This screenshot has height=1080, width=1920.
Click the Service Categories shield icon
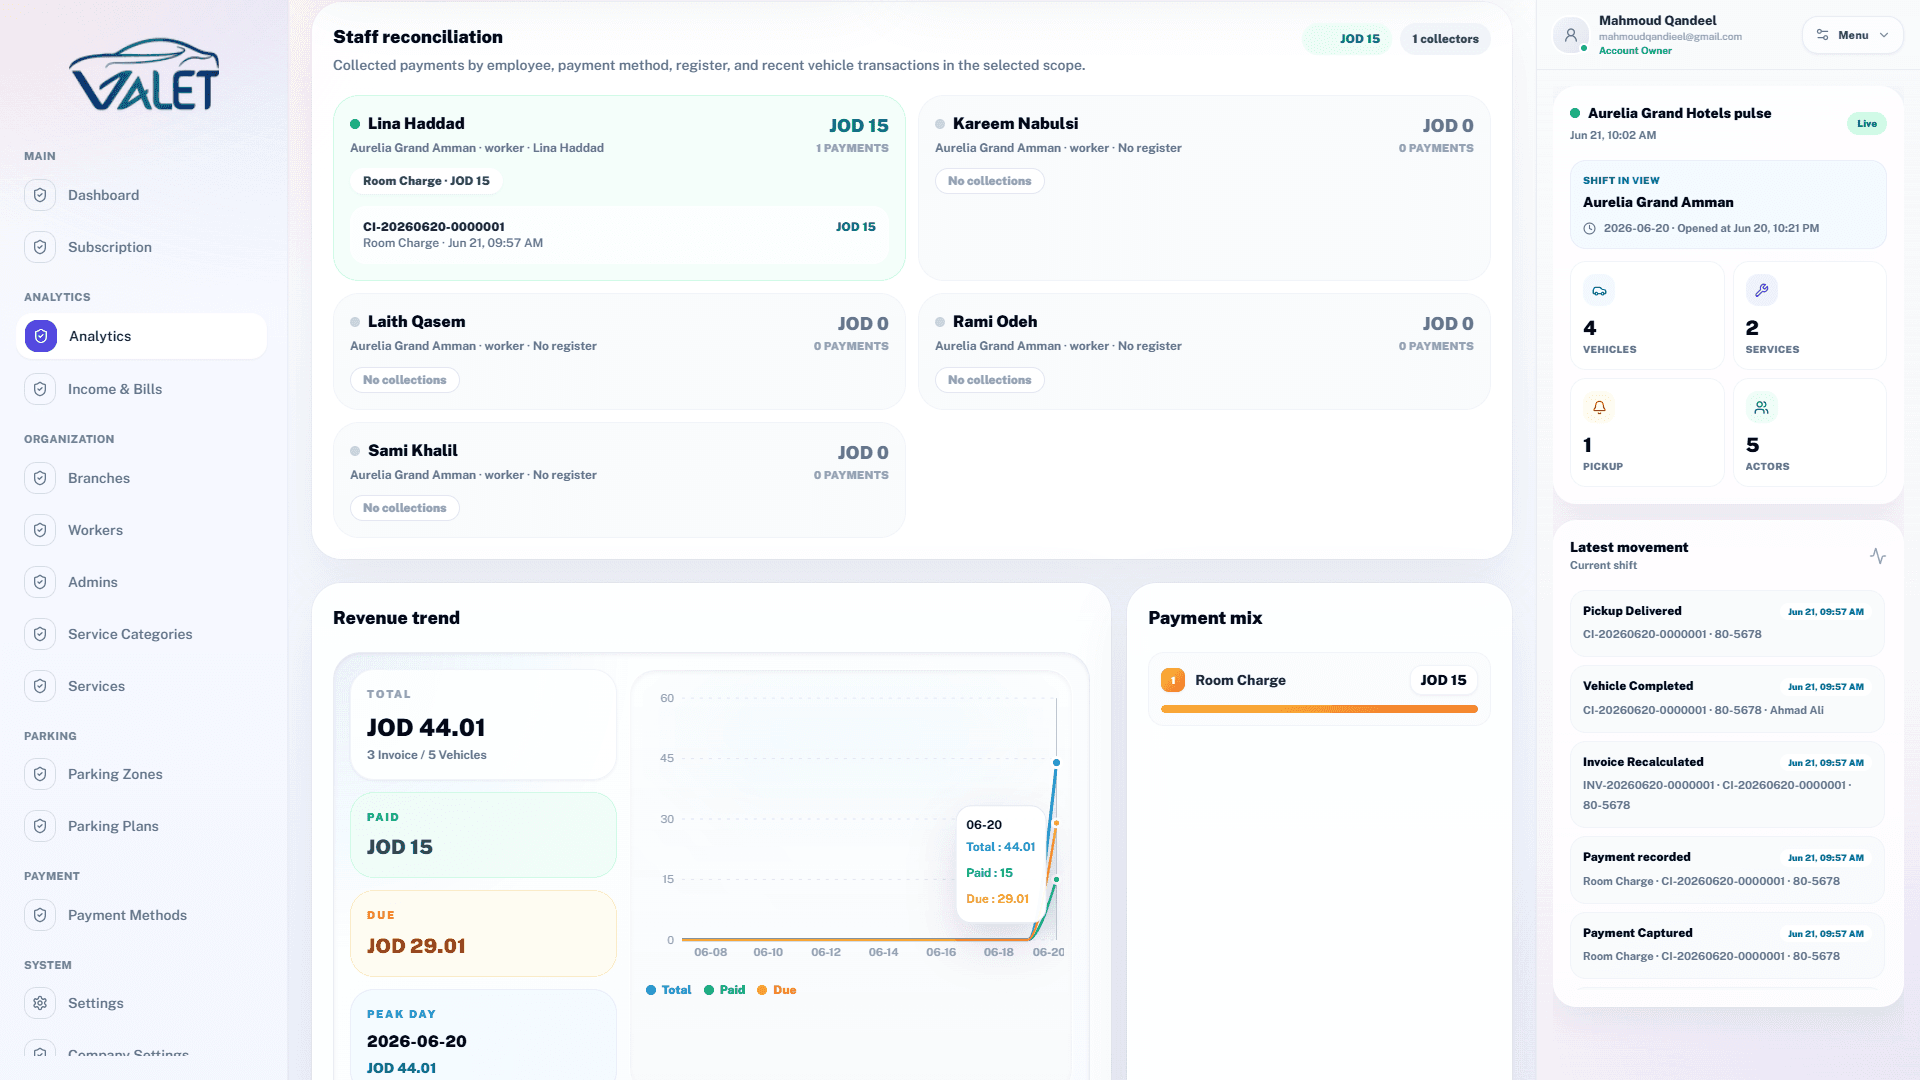[x=40, y=634]
